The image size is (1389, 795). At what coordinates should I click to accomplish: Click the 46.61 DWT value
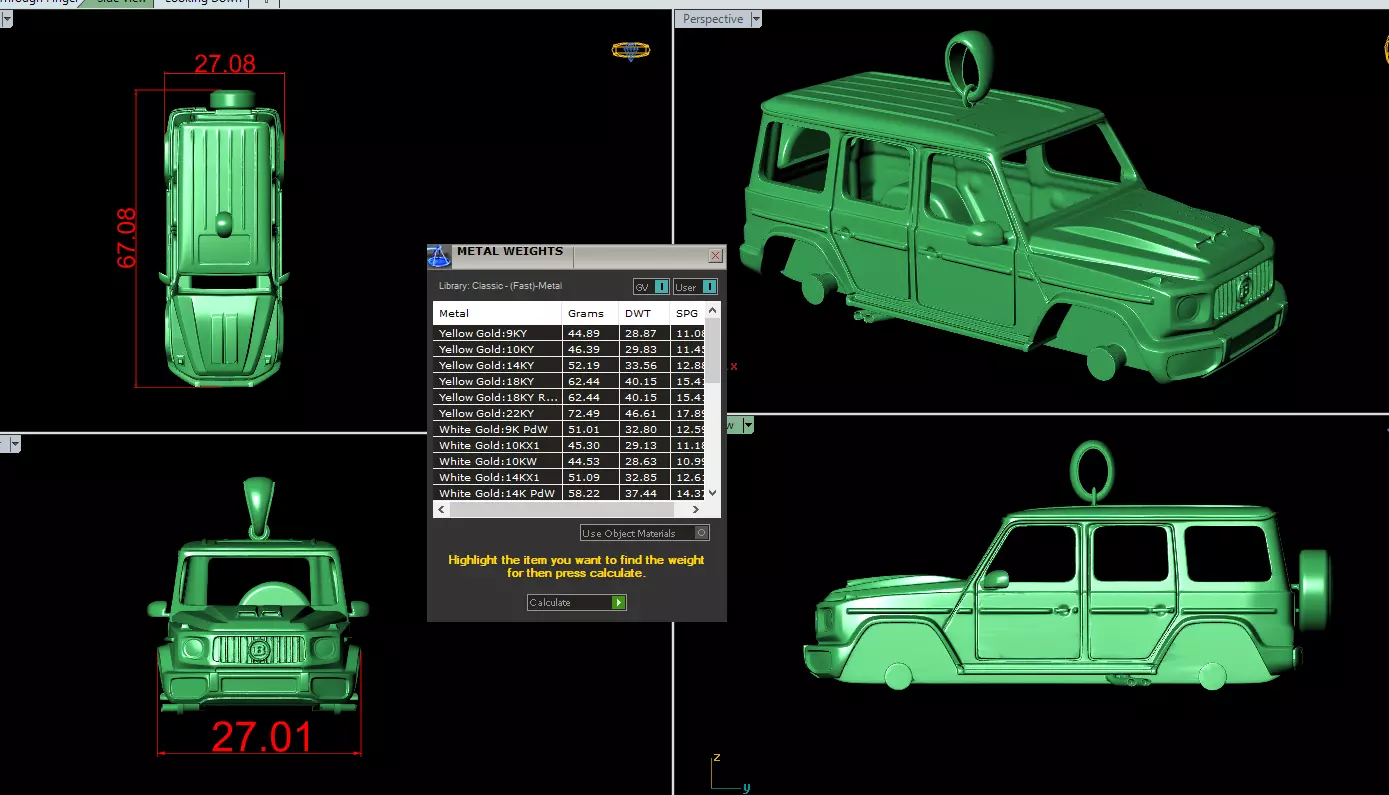pyautogui.click(x=641, y=413)
